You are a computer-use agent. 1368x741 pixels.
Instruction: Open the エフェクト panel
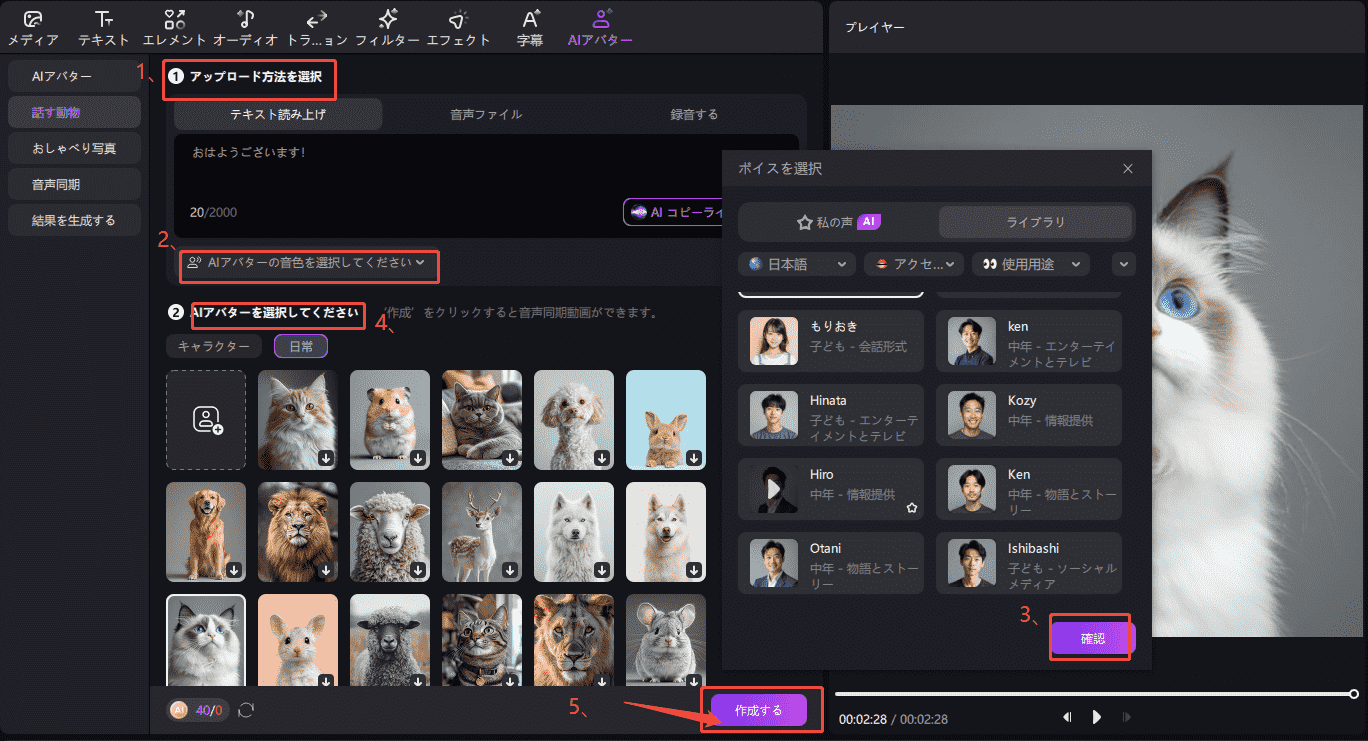pyautogui.click(x=460, y=25)
